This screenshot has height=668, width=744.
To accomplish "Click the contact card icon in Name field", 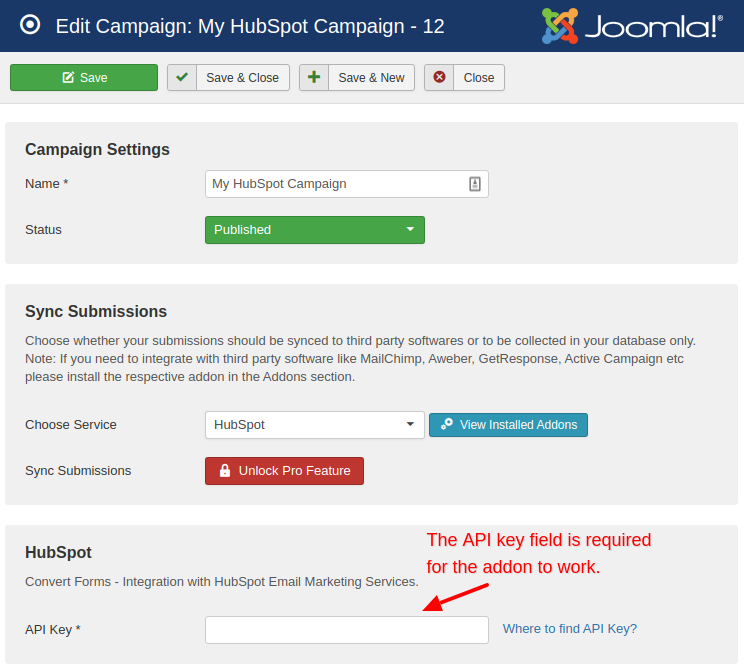I will click(475, 184).
